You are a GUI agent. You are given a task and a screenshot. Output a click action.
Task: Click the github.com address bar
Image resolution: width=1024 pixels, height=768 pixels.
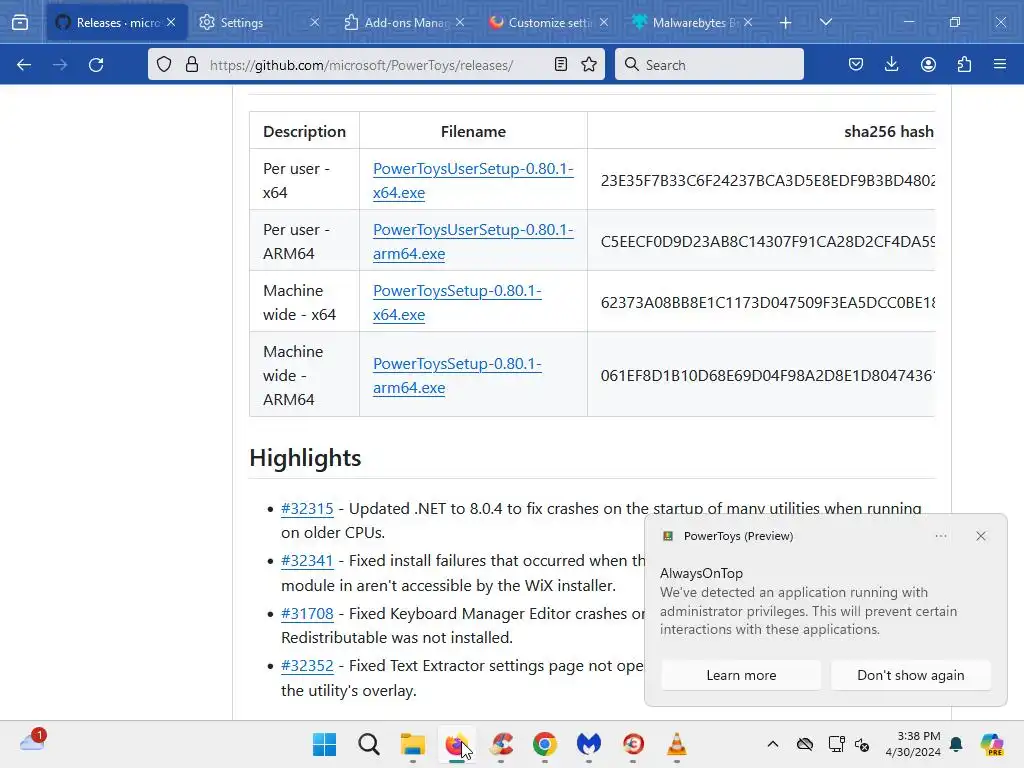tap(376, 65)
